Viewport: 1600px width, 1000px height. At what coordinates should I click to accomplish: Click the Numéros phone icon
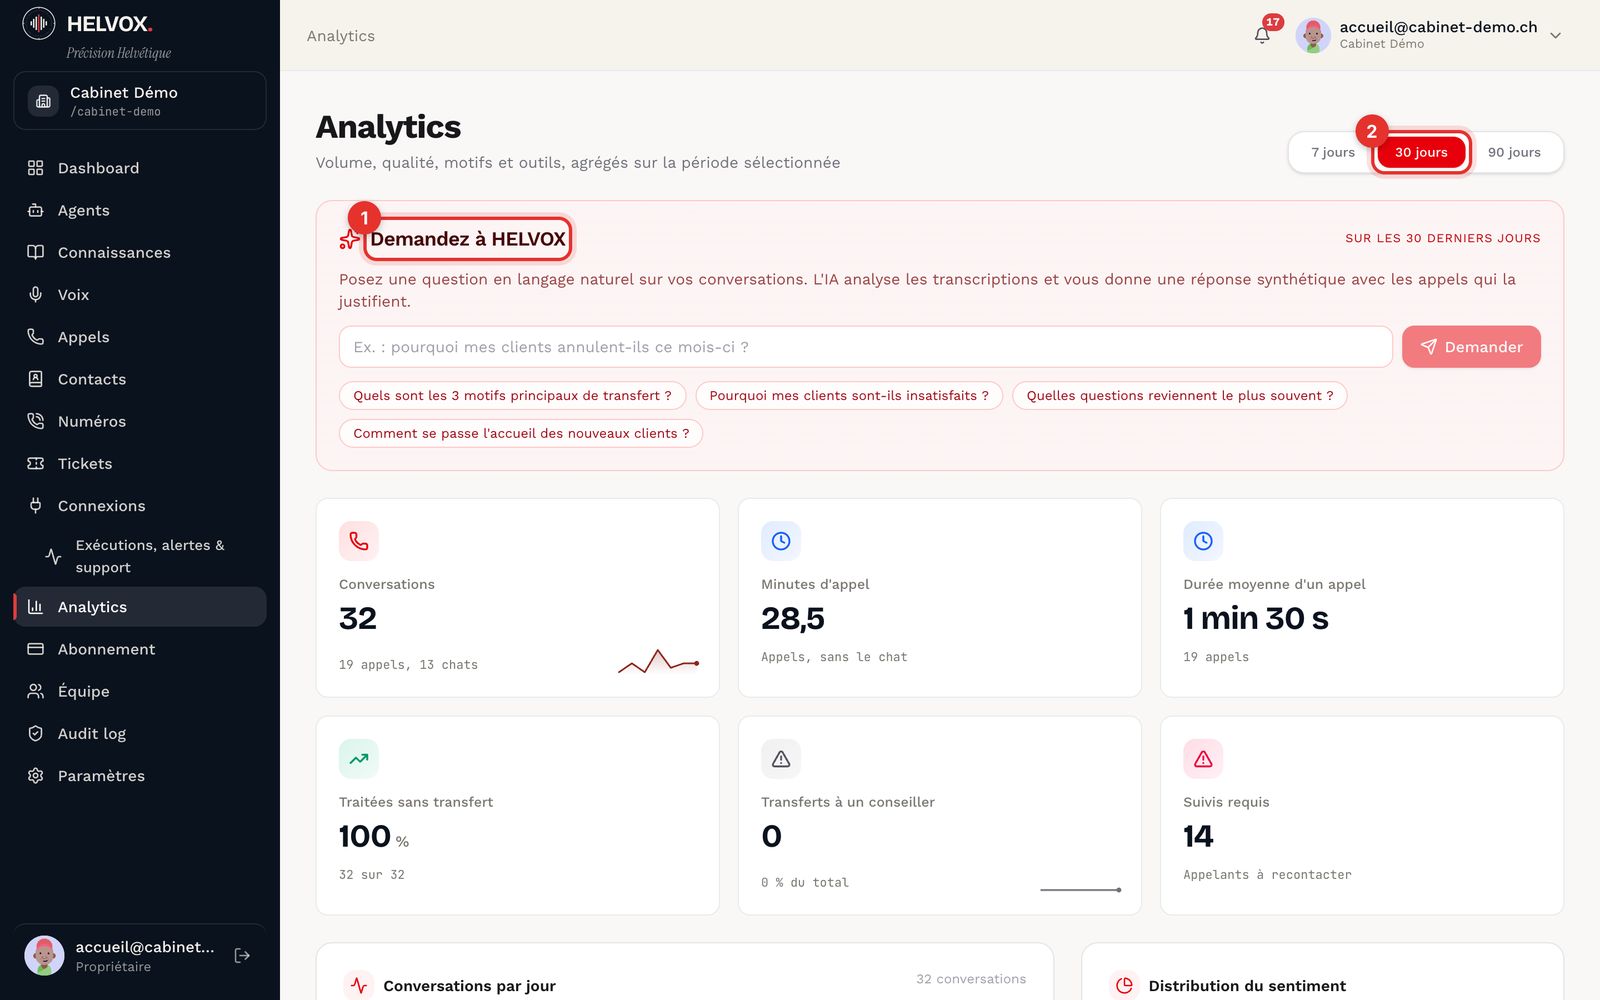(x=36, y=421)
